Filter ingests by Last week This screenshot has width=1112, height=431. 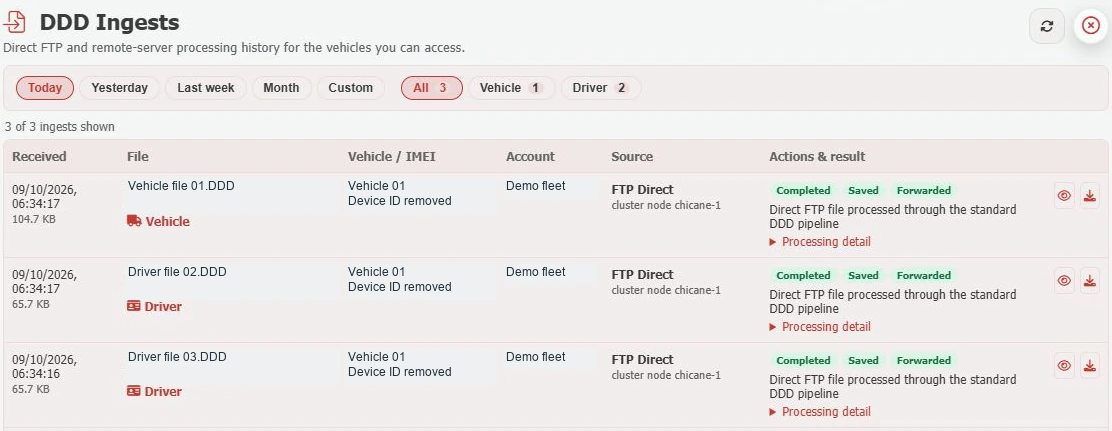(x=206, y=88)
